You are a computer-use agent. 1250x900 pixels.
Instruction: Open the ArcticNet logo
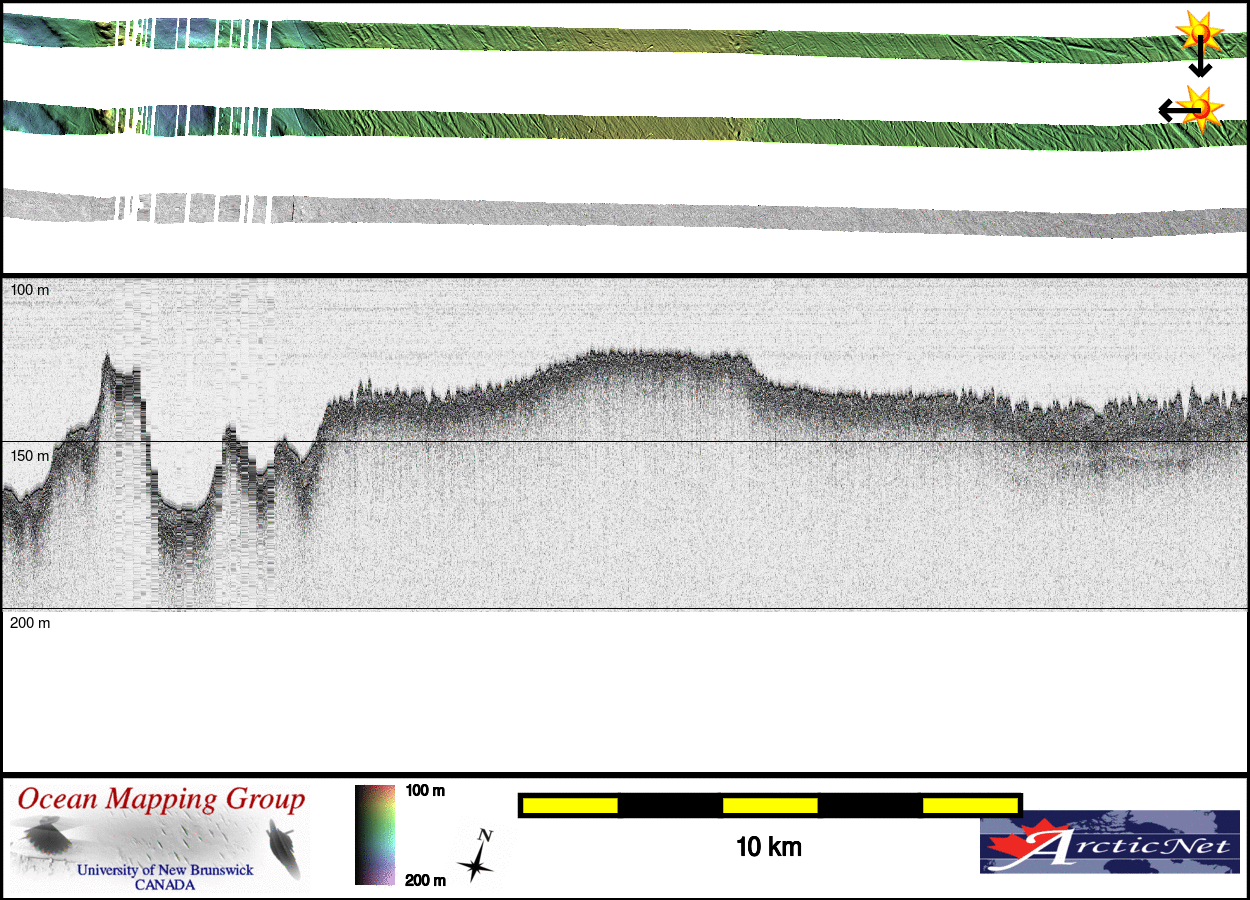1109,841
